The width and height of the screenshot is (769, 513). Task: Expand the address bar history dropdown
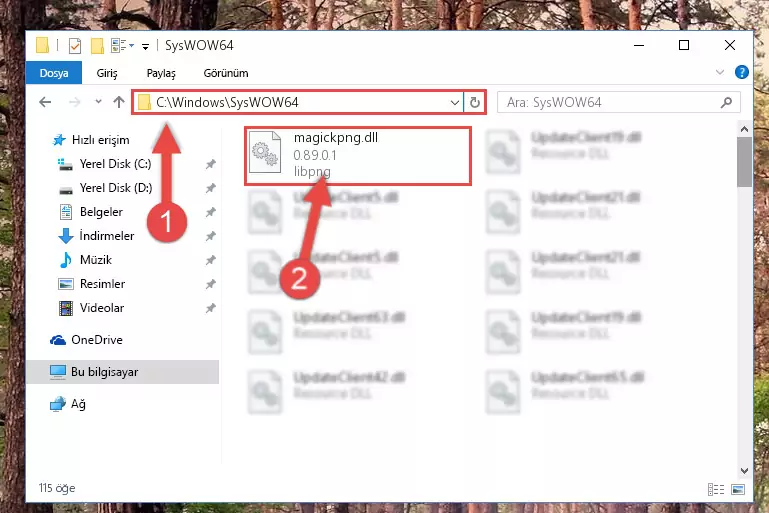click(x=455, y=103)
